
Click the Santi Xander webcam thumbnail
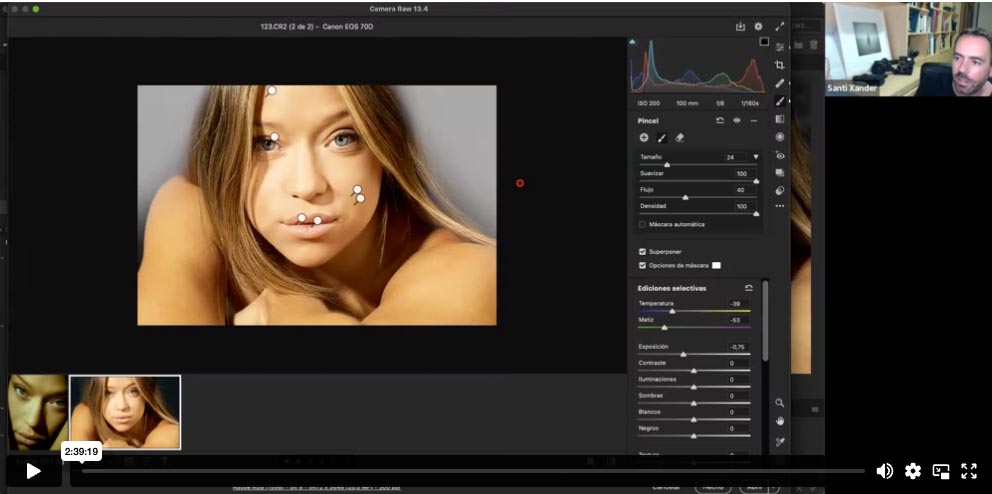tap(908, 49)
